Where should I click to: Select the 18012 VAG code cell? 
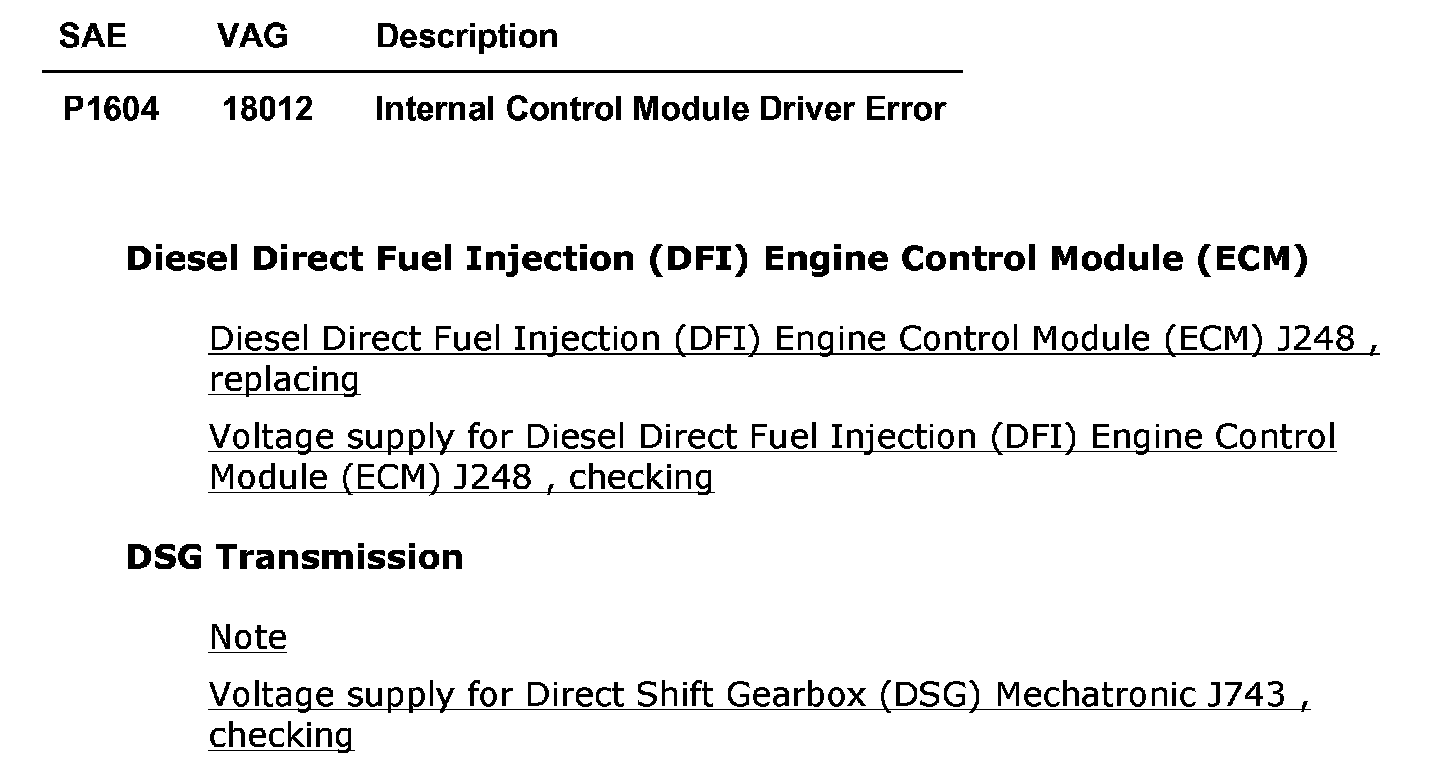coord(267,109)
